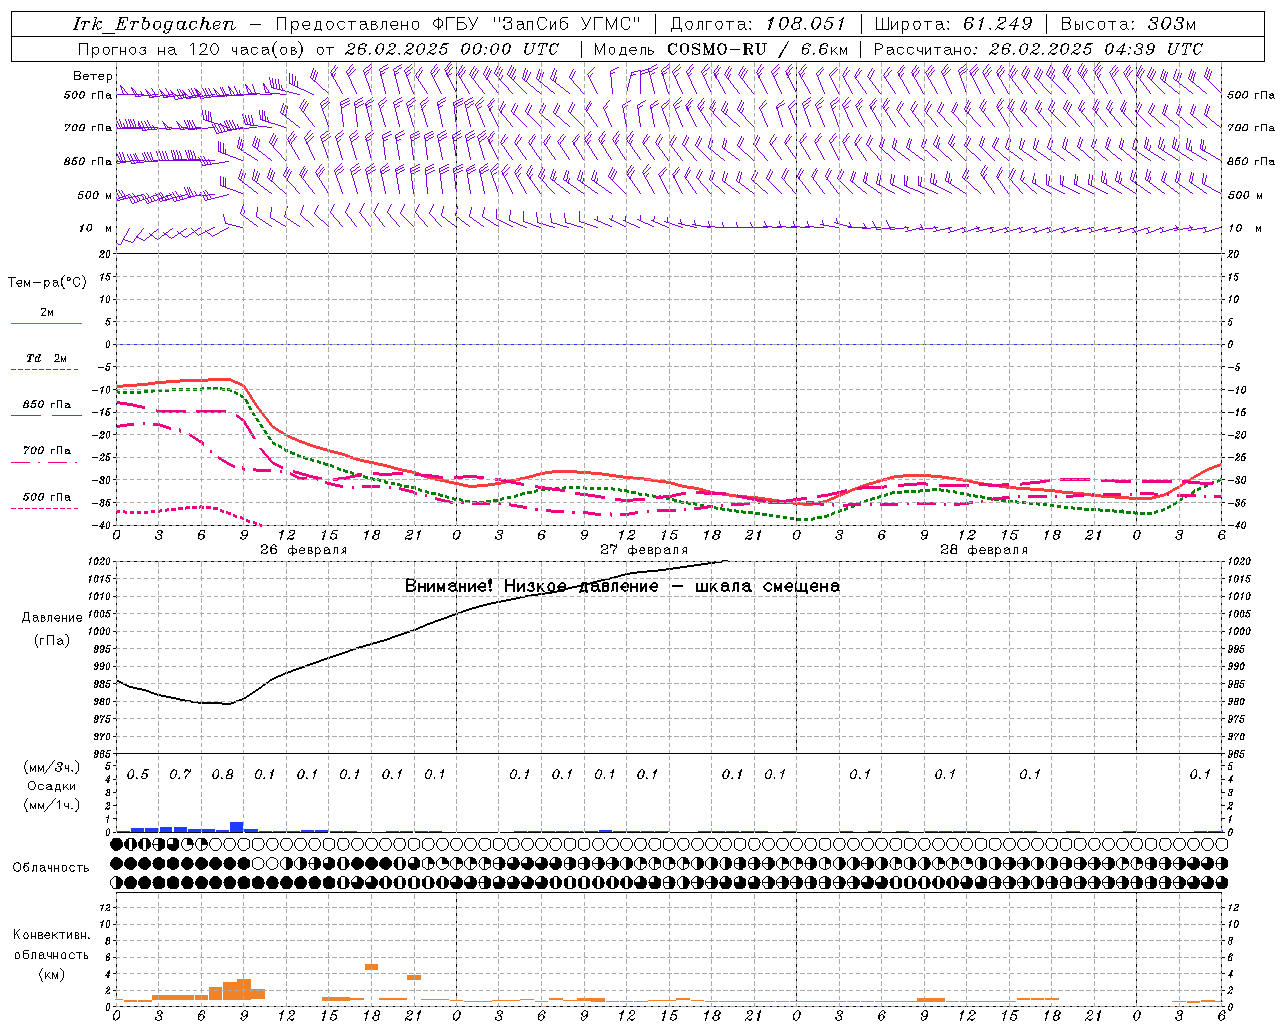The image size is (1280, 1024).
Task: Select the Давление pressure panel label
Action: pyautogui.click(x=52, y=618)
